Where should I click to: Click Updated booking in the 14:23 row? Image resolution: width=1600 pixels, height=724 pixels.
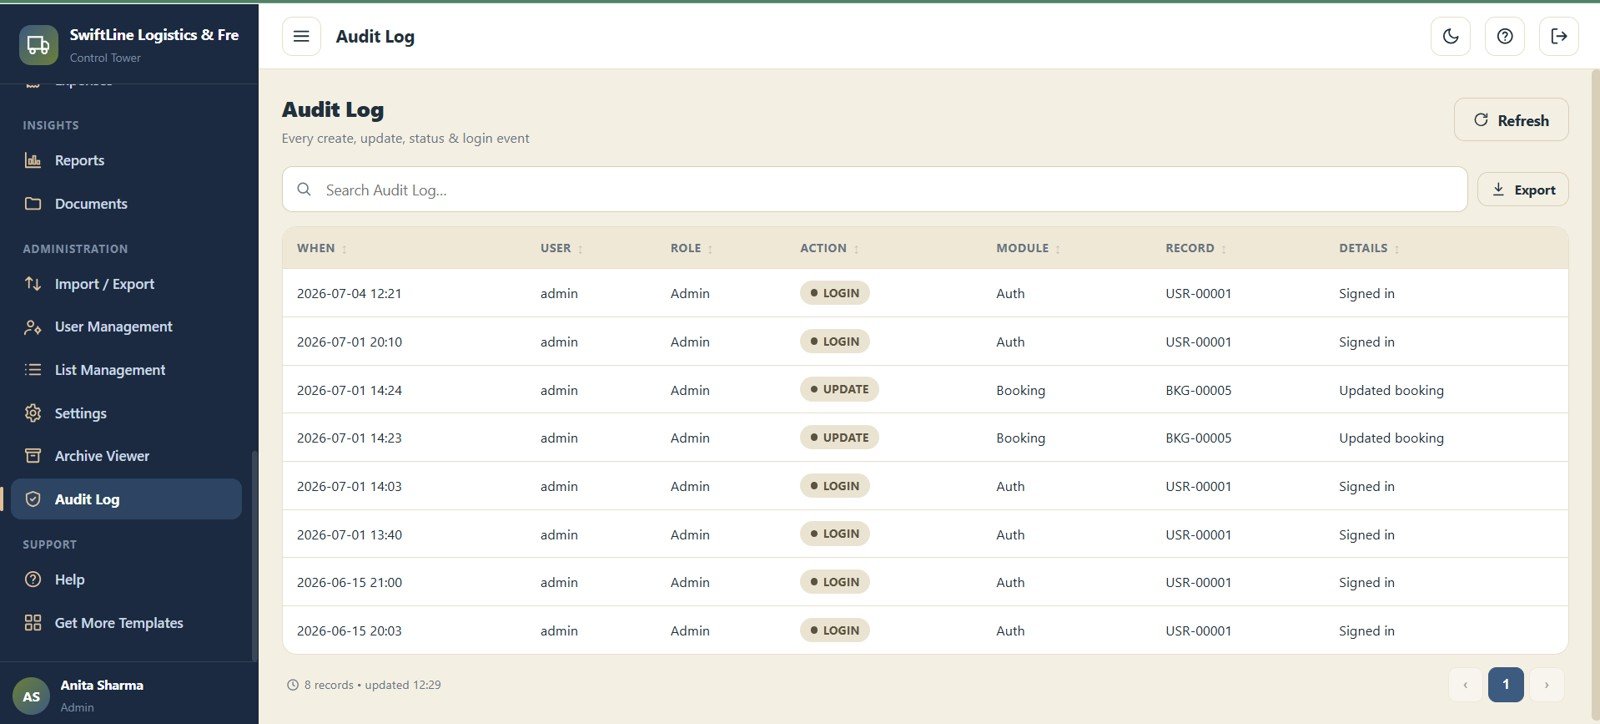pos(1391,438)
